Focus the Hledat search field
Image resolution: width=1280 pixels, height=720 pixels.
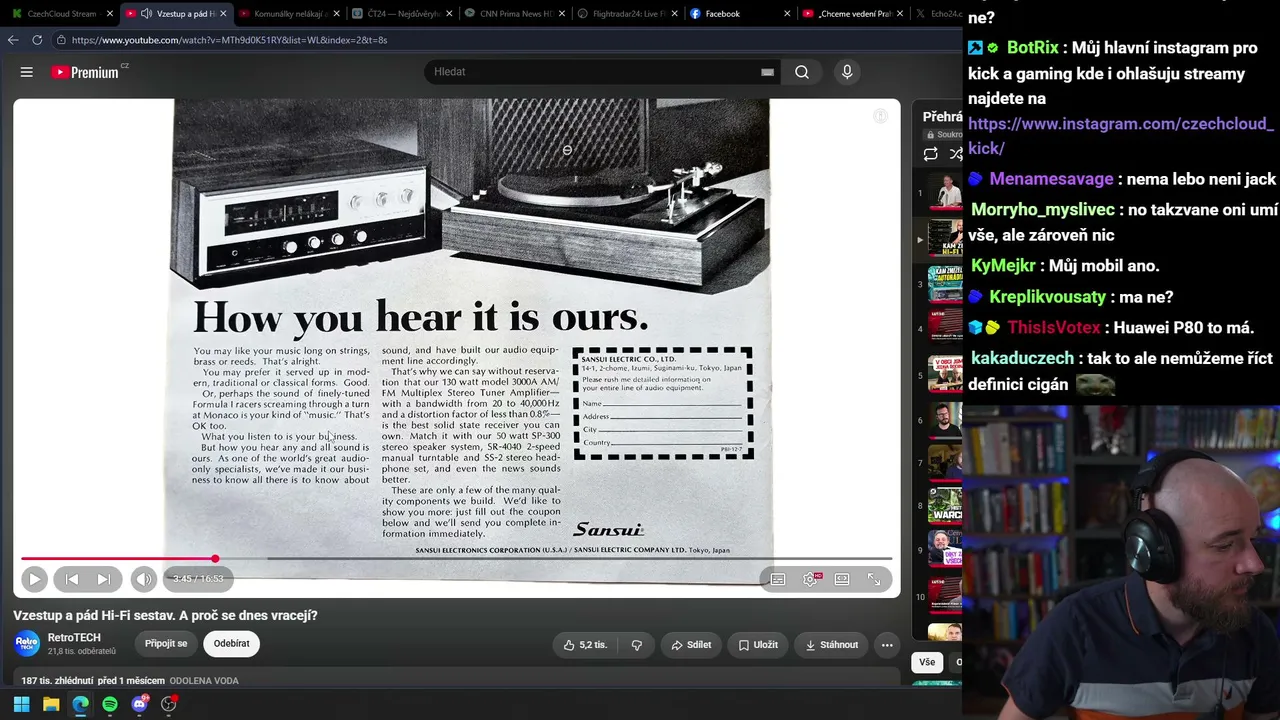pos(596,72)
